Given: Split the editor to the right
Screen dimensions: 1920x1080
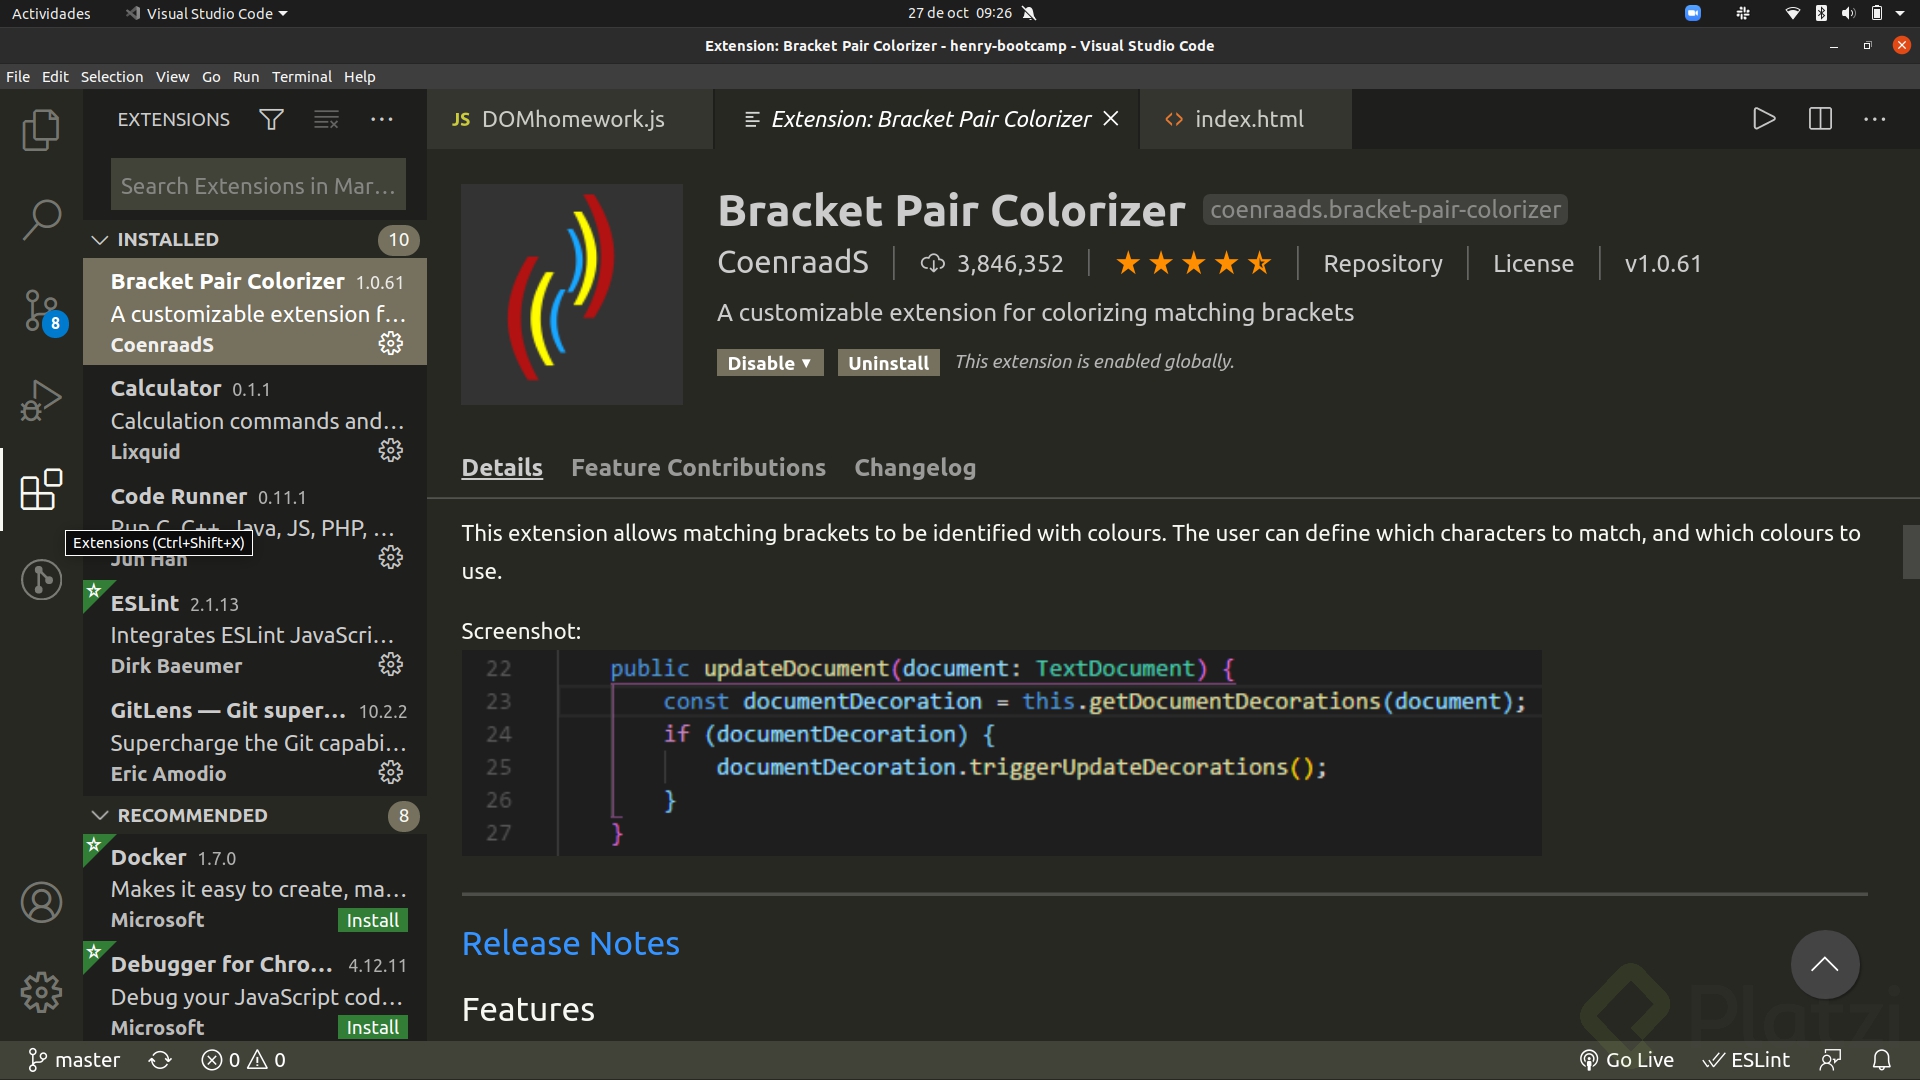Looking at the screenshot, I should tap(1820, 119).
